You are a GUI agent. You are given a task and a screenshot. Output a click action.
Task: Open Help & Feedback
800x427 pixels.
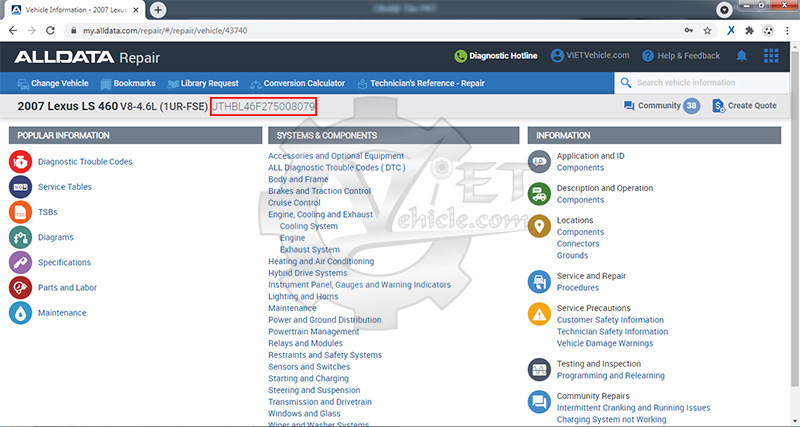[681, 56]
